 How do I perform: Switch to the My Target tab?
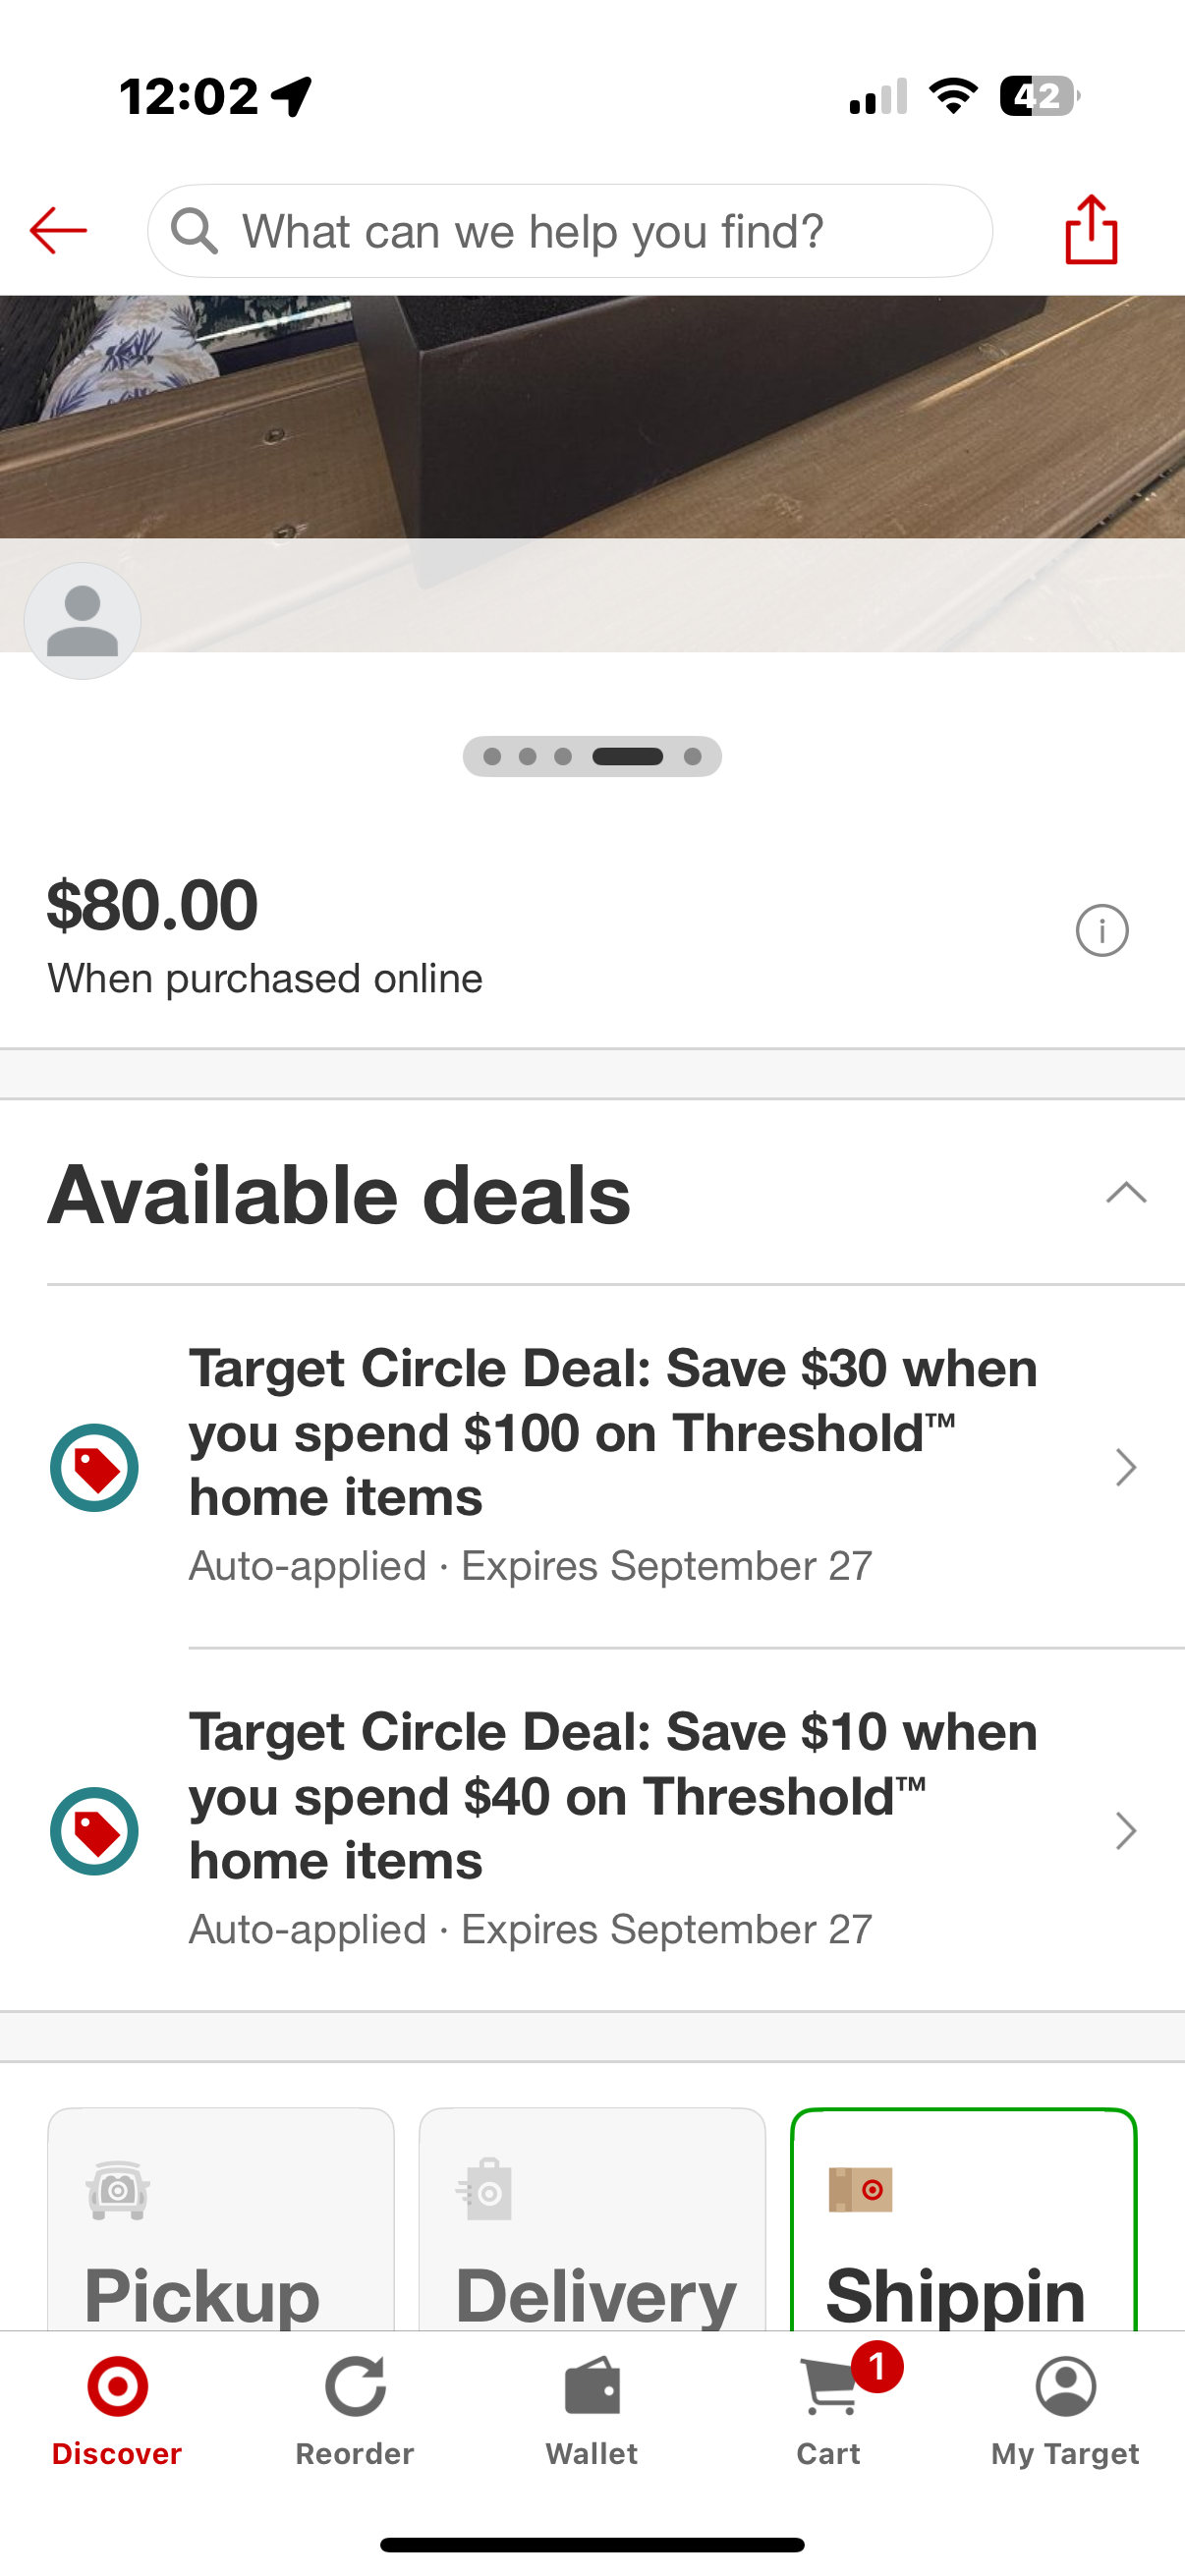(1065, 2407)
